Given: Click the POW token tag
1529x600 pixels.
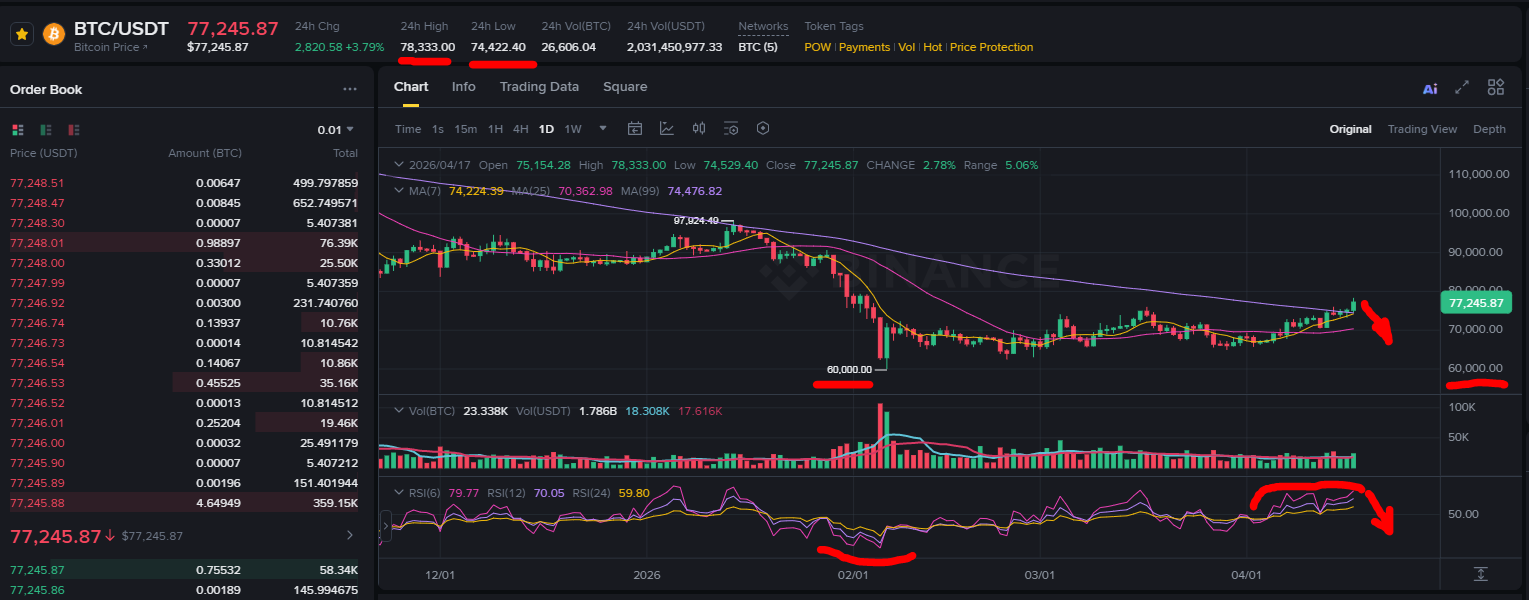Looking at the screenshot, I should pos(818,47).
